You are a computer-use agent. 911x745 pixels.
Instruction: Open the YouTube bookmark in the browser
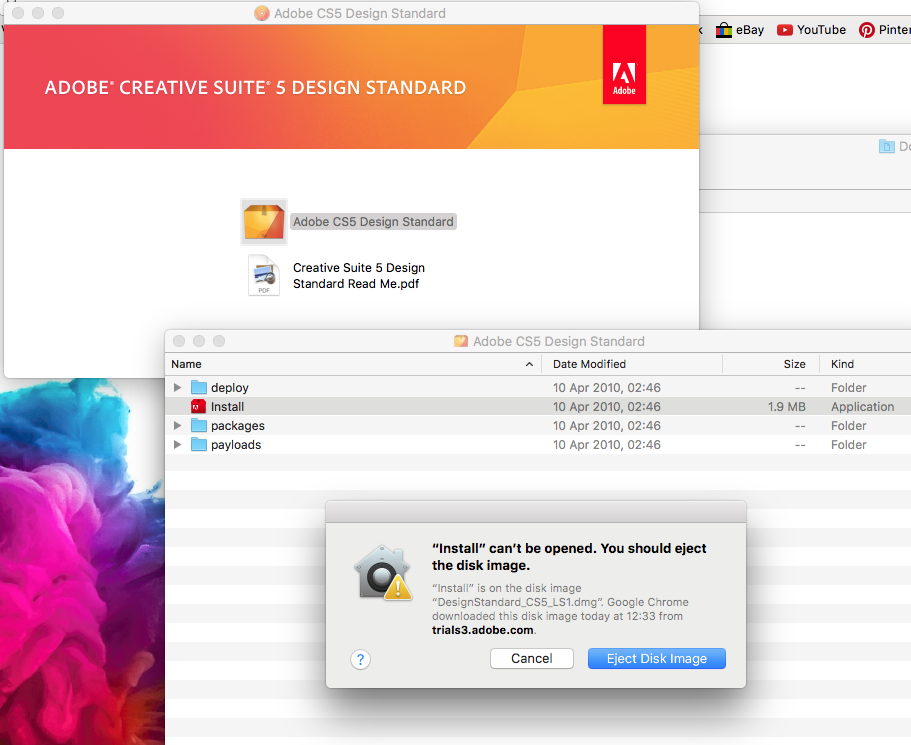point(811,30)
